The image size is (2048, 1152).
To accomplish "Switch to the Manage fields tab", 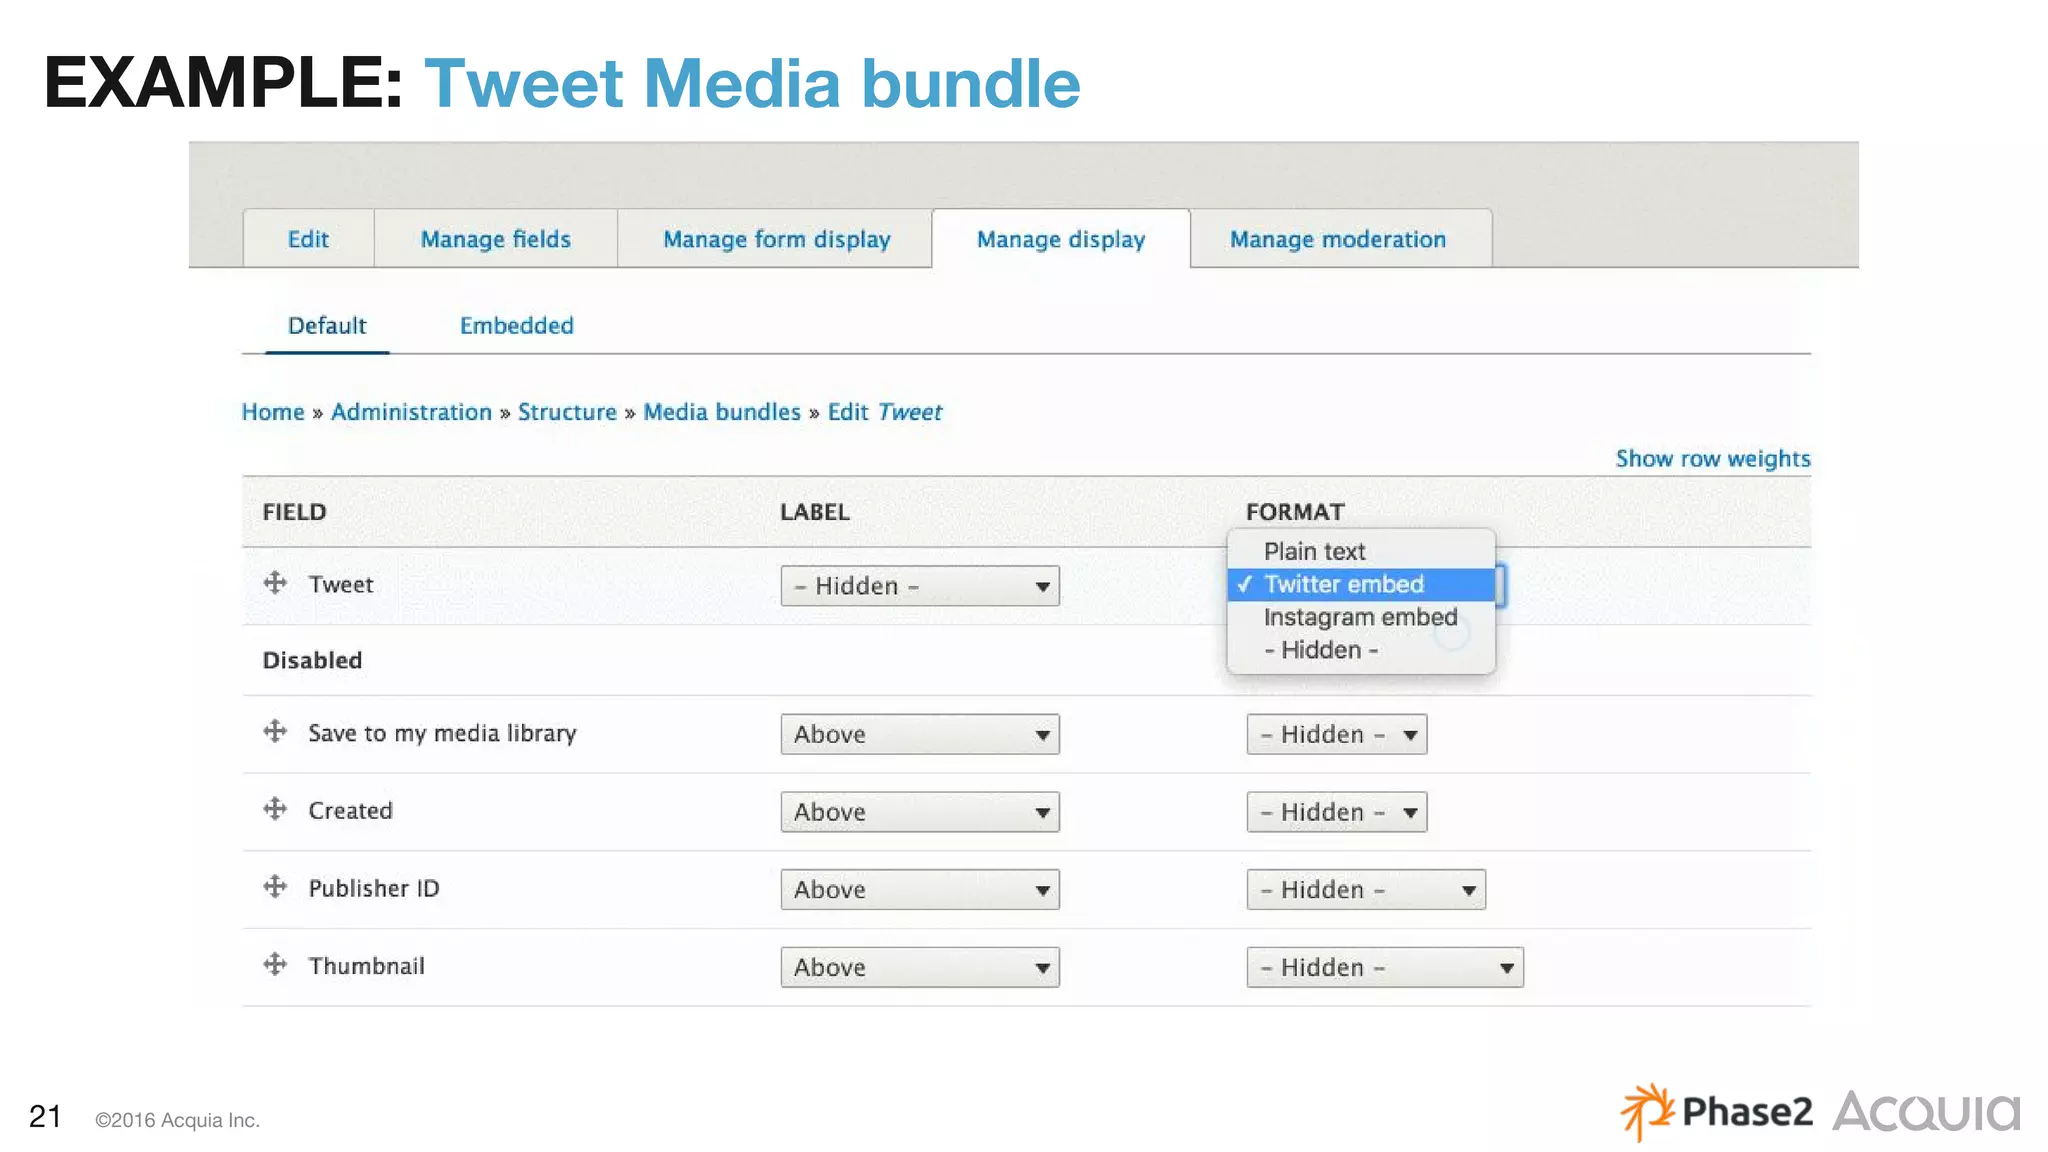I will click(496, 239).
